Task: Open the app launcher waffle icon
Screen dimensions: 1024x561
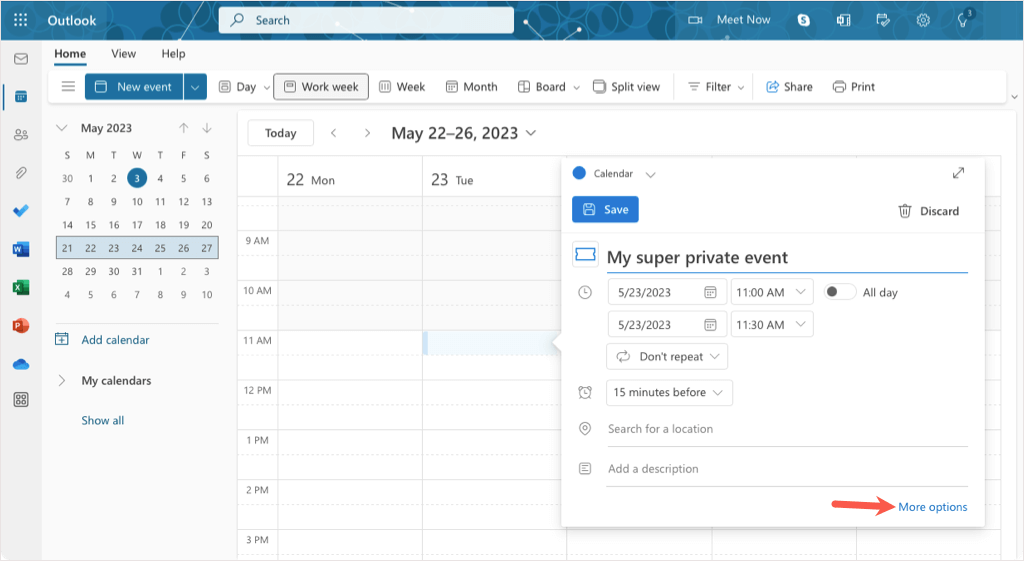Action: point(20,20)
